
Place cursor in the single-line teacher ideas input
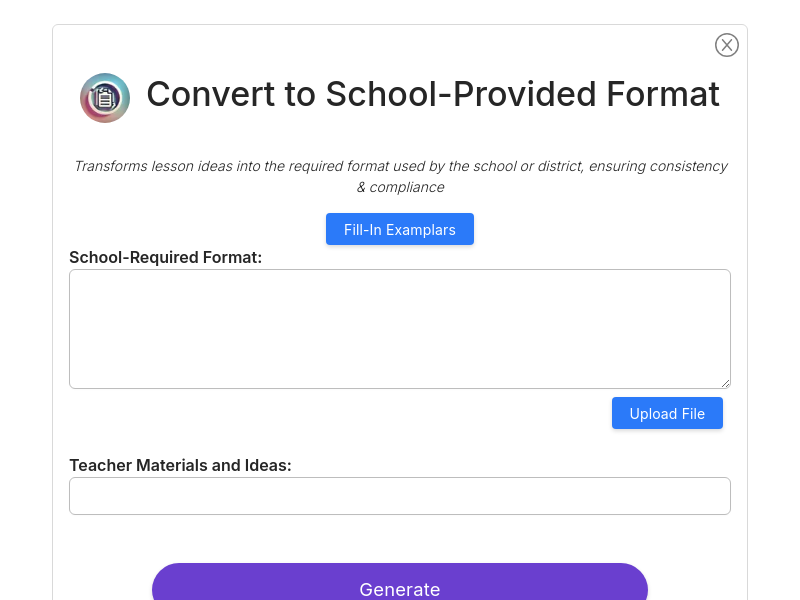tap(399, 496)
